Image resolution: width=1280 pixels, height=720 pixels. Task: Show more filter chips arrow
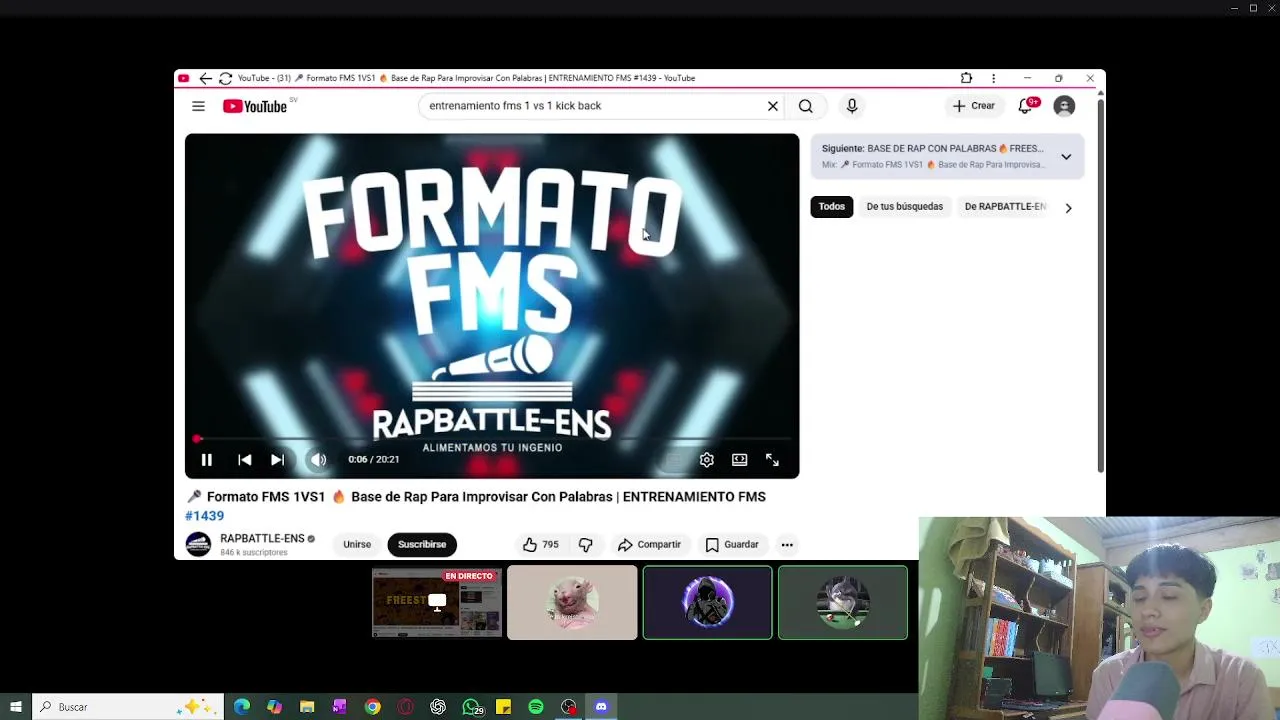(x=1068, y=208)
